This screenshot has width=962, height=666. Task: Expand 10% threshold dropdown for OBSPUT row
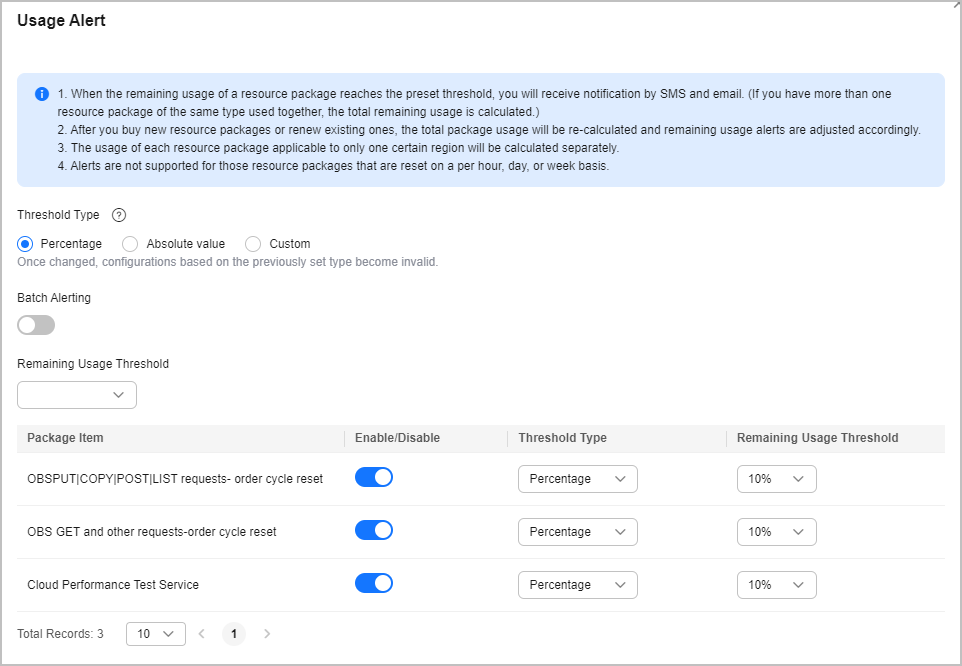(776, 479)
